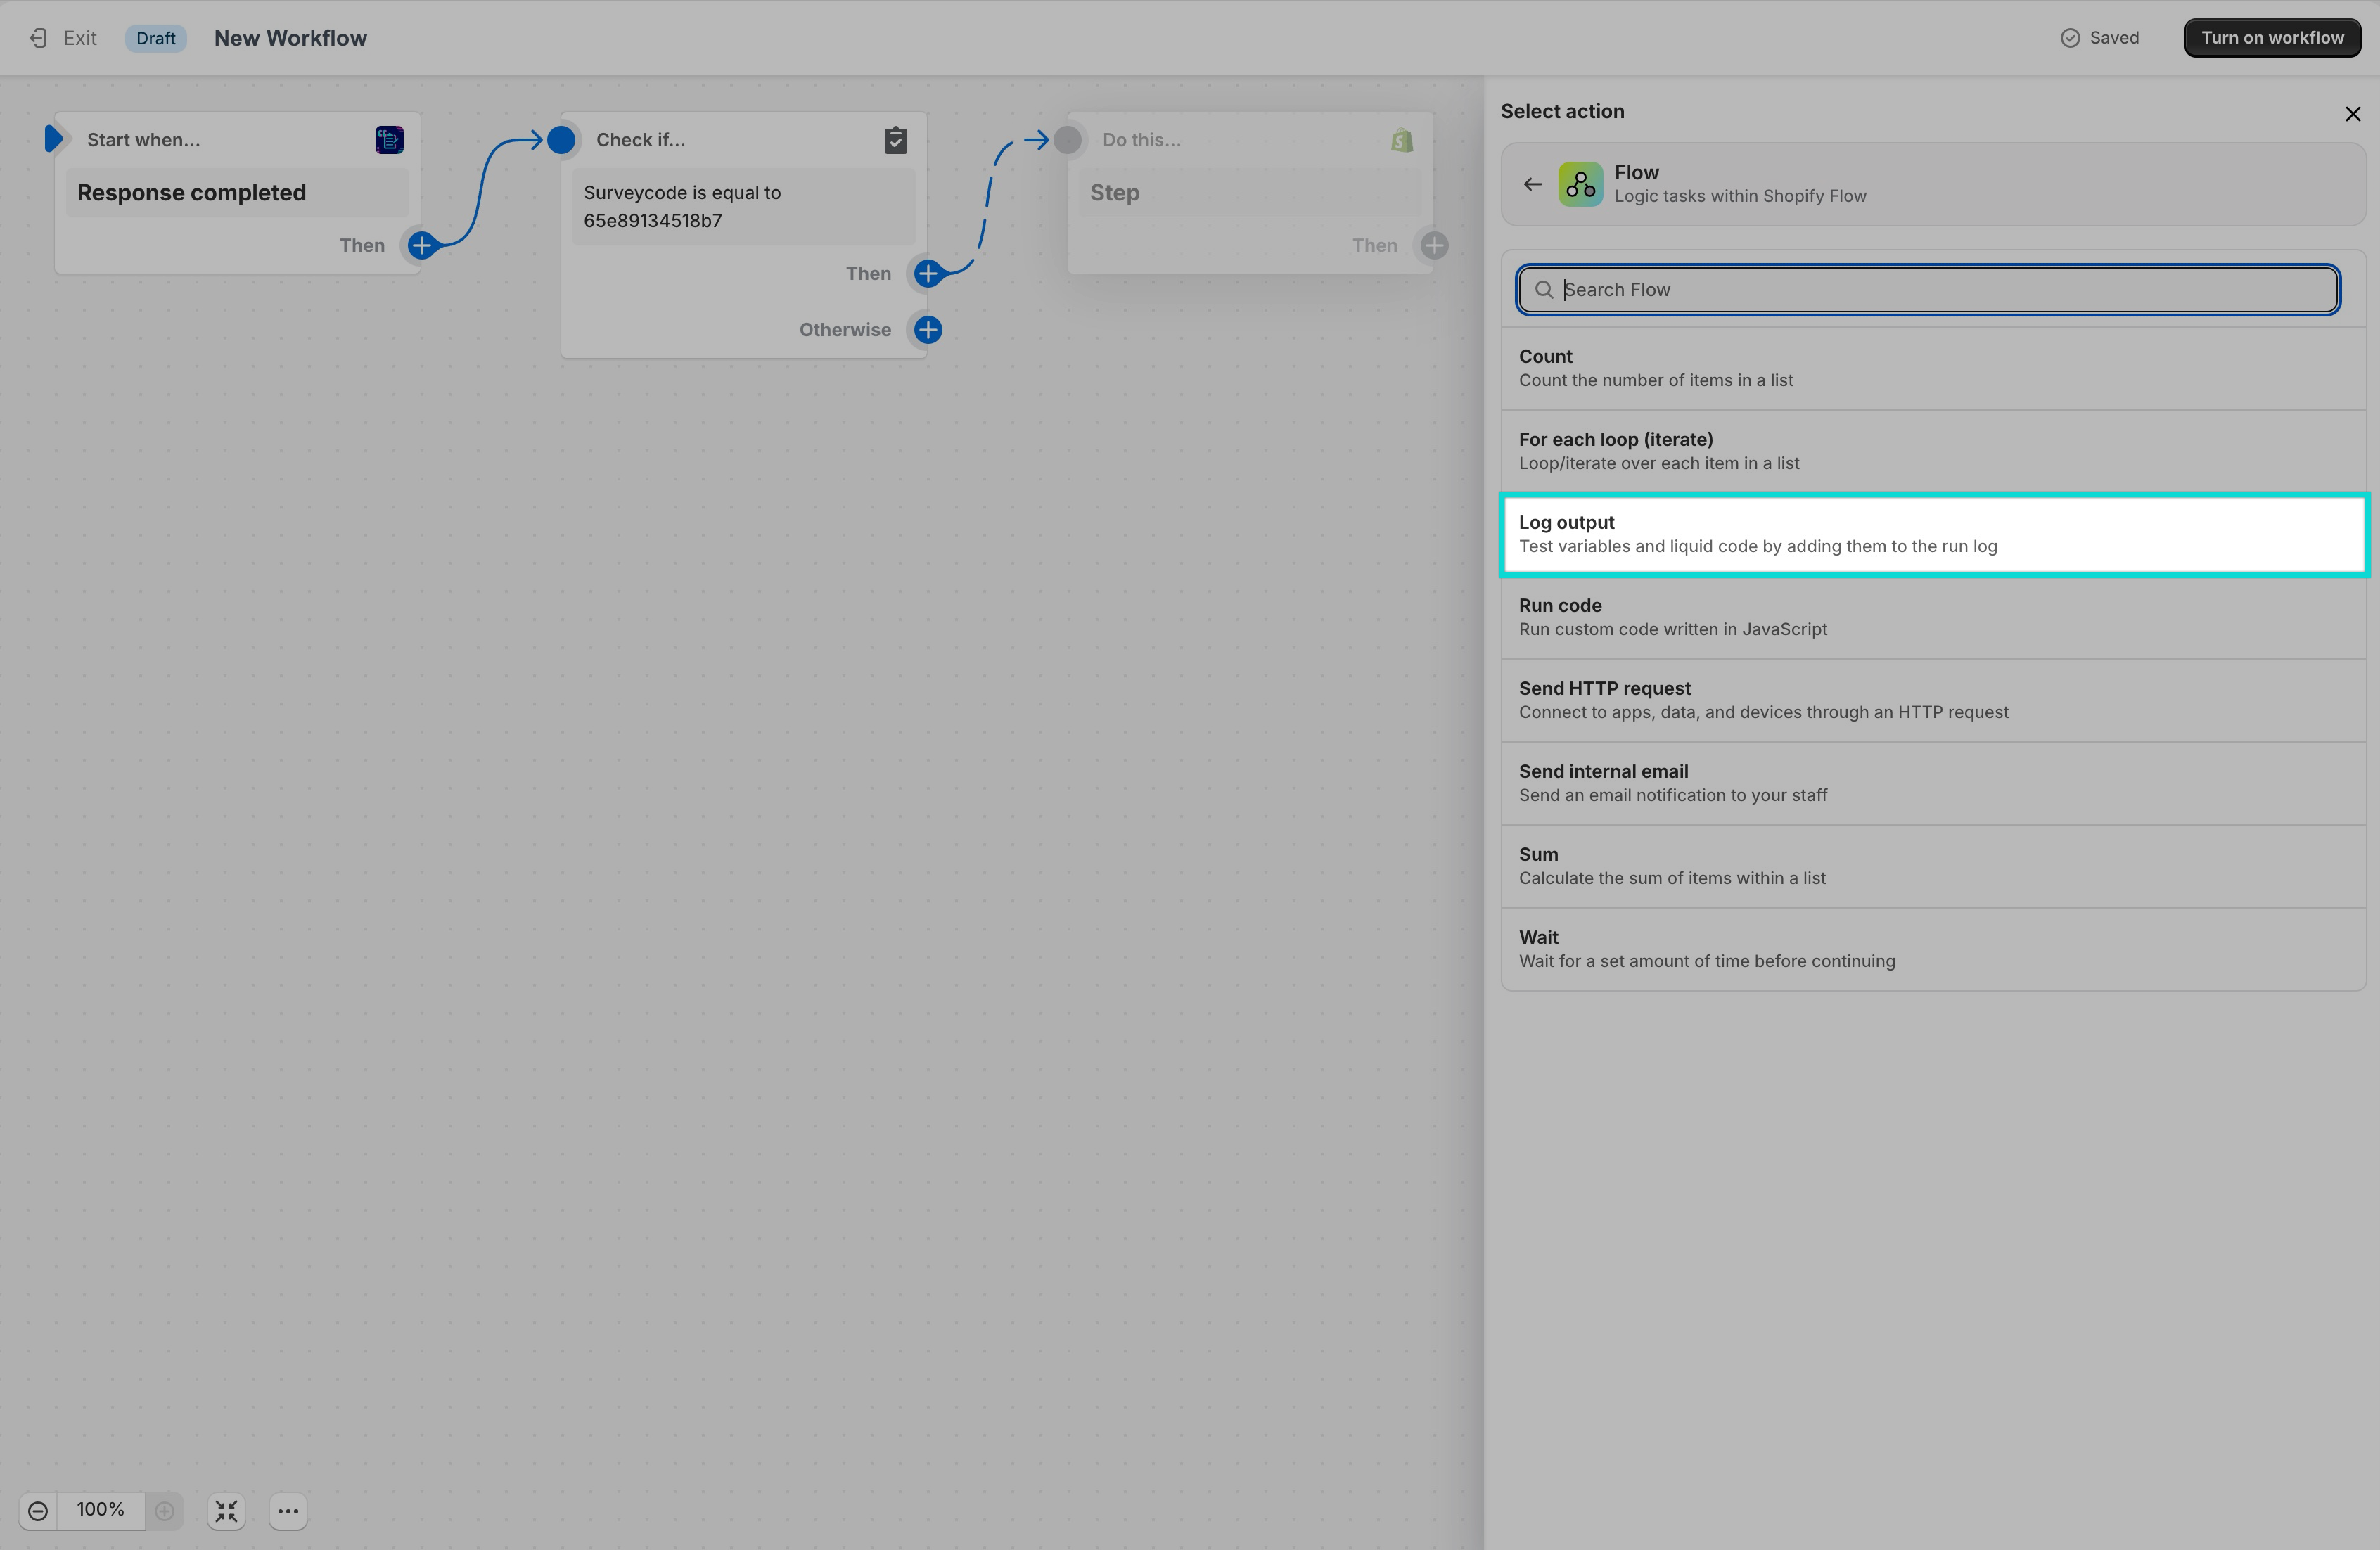Click the Select action heading

[1562, 111]
